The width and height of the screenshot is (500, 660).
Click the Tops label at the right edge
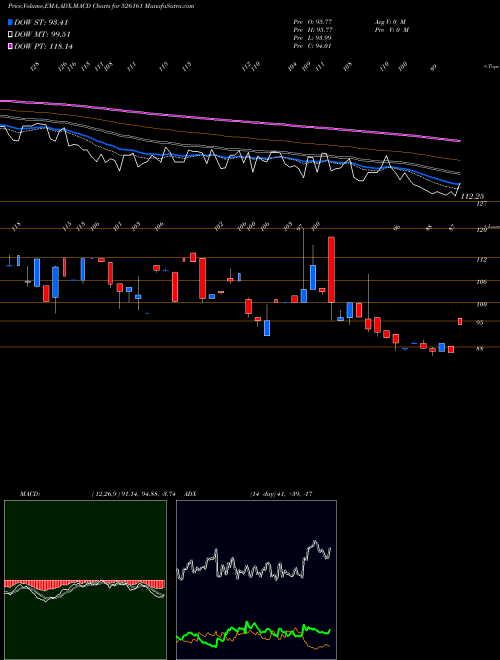pos(491,67)
